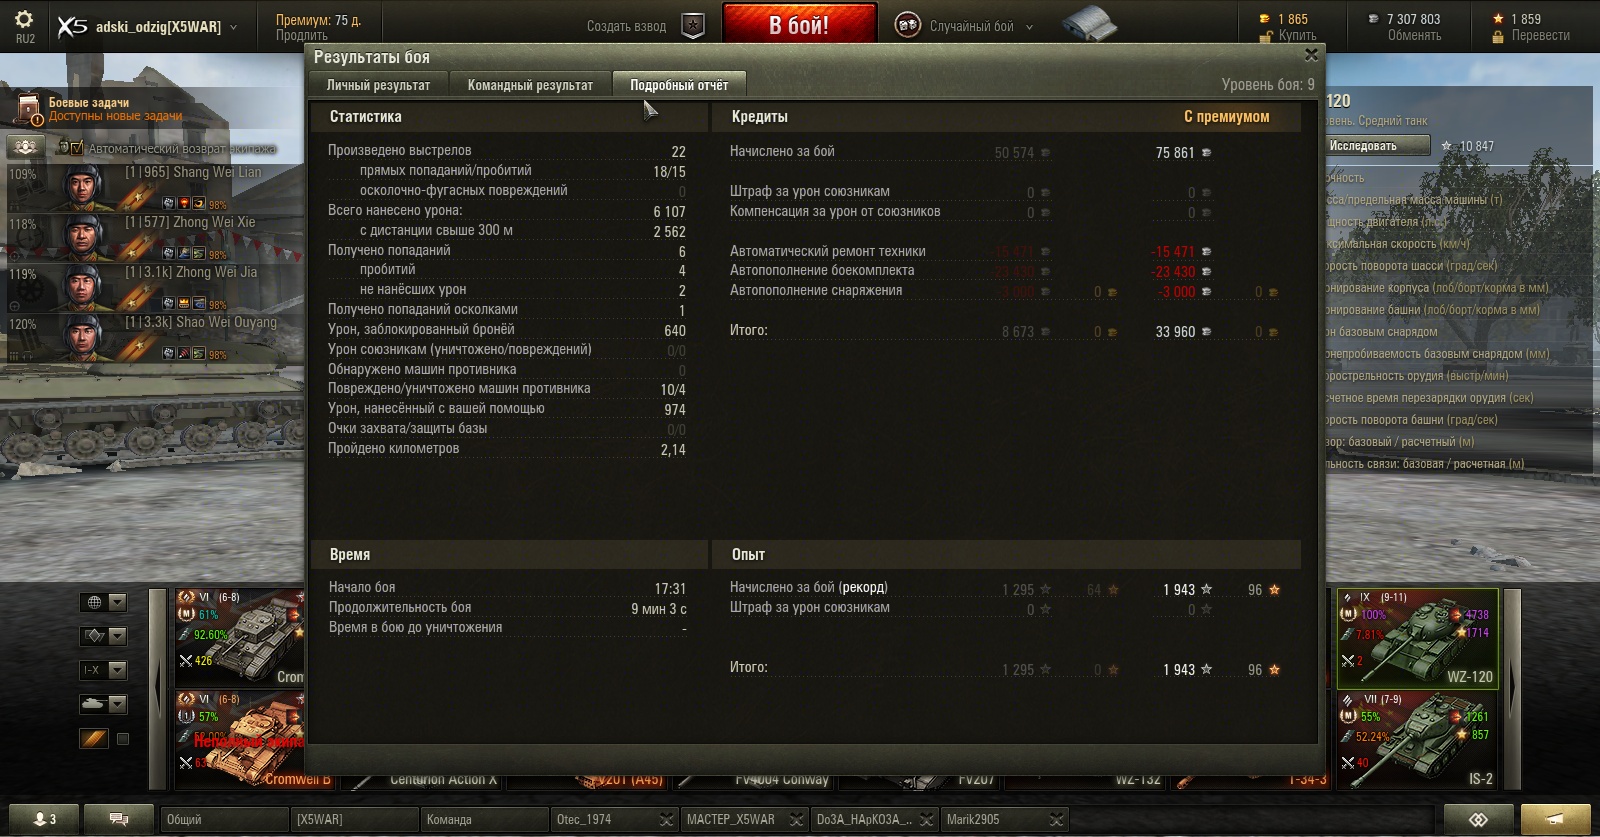1600x837 pixels.
Task: Open the Боевые задачи missions icon
Action: pos(28,110)
